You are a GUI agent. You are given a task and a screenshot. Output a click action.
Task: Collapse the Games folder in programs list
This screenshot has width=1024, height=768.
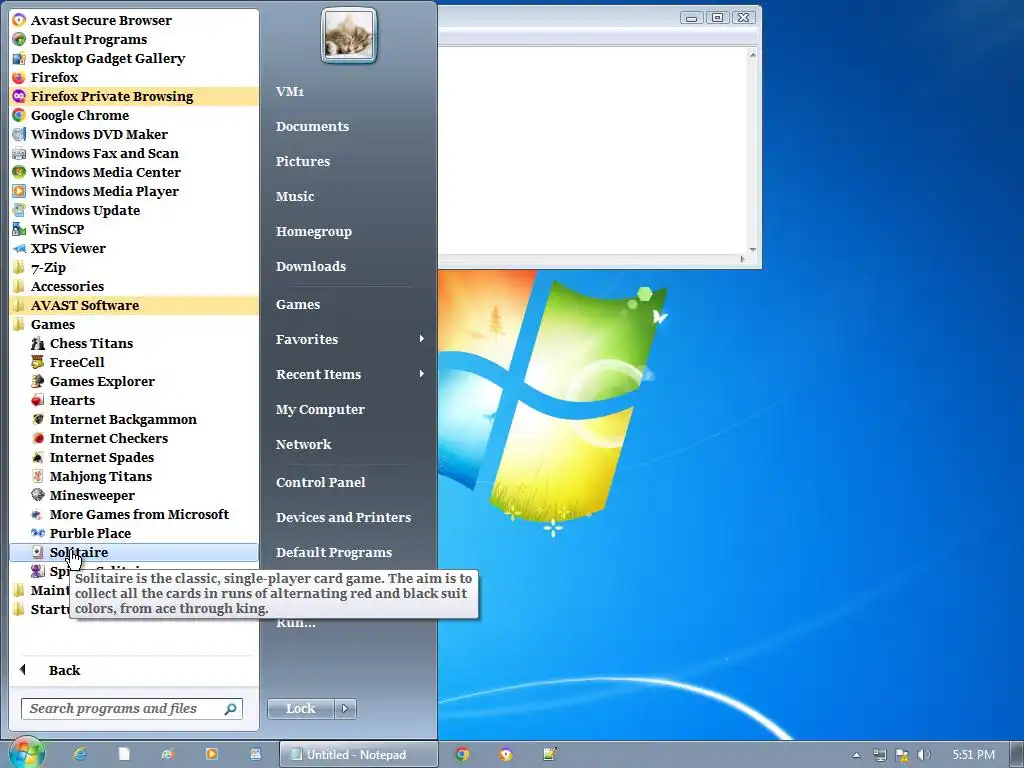coord(134,323)
